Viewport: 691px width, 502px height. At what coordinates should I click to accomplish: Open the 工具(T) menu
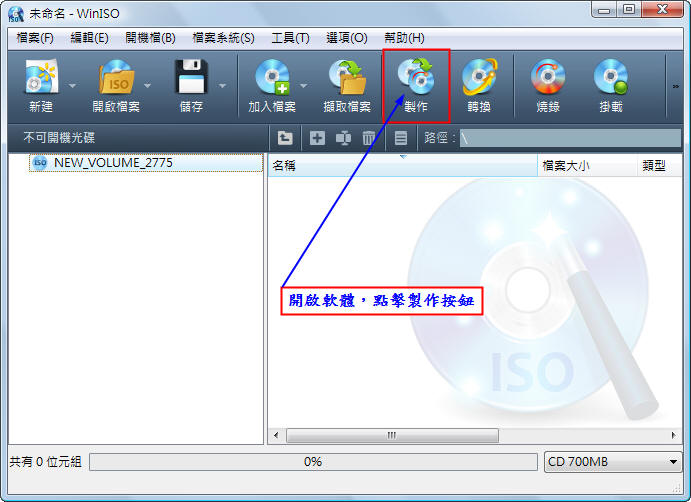[290, 38]
